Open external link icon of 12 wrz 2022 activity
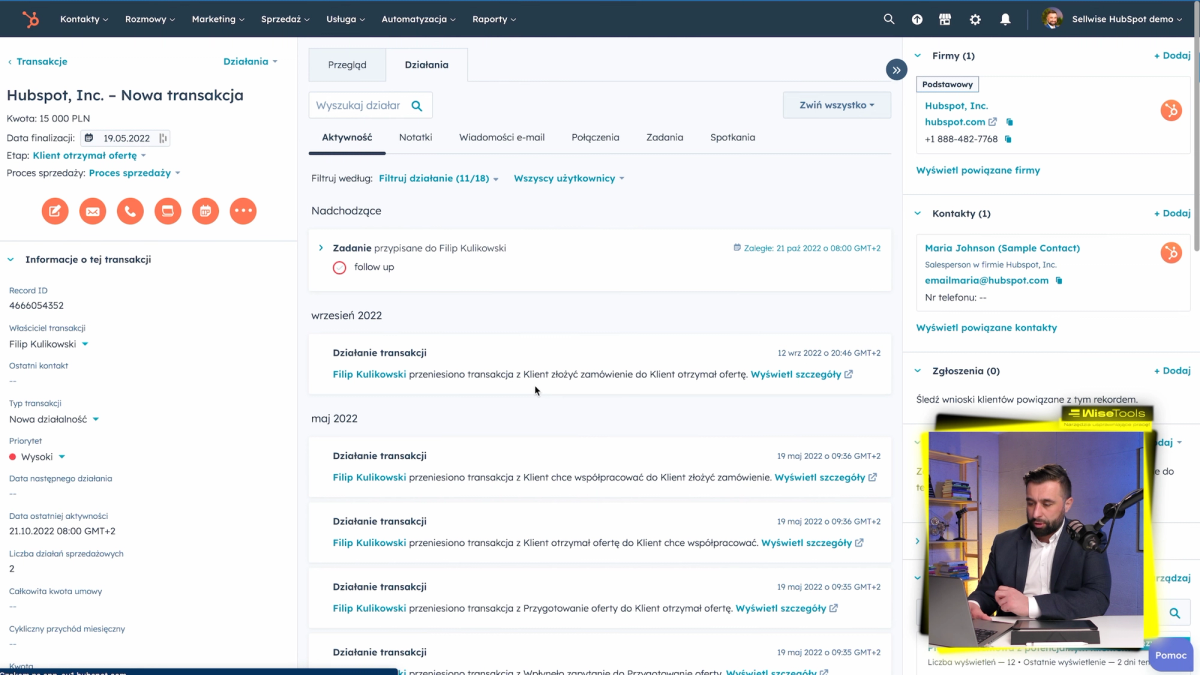The width and height of the screenshot is (1200, 675). (x=849, y=375)
